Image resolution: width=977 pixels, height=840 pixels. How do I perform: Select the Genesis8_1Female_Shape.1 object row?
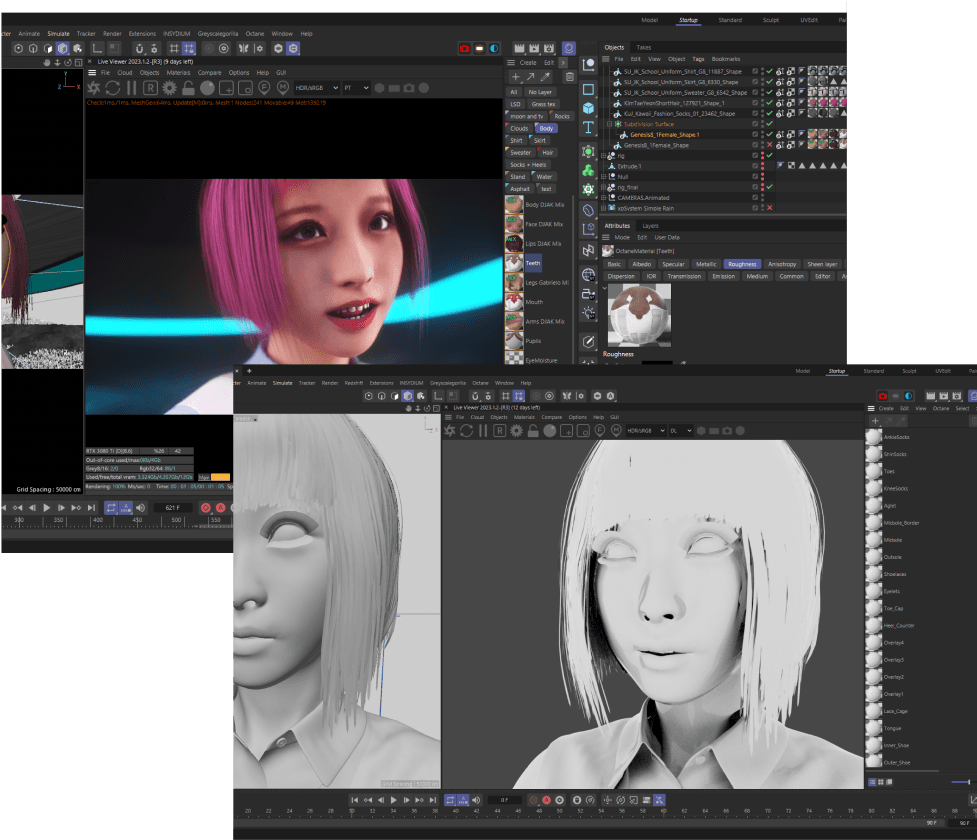point(665,135)
